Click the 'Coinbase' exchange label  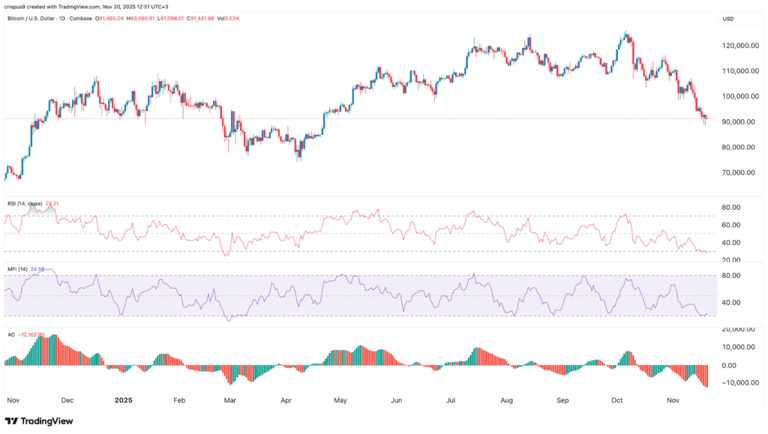pyautogui.click(x=81, y=18)
